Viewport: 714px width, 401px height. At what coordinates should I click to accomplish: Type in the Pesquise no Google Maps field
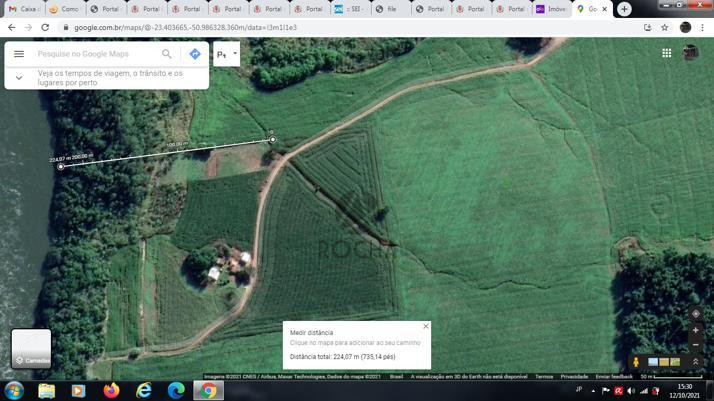(x=95, y=54)
